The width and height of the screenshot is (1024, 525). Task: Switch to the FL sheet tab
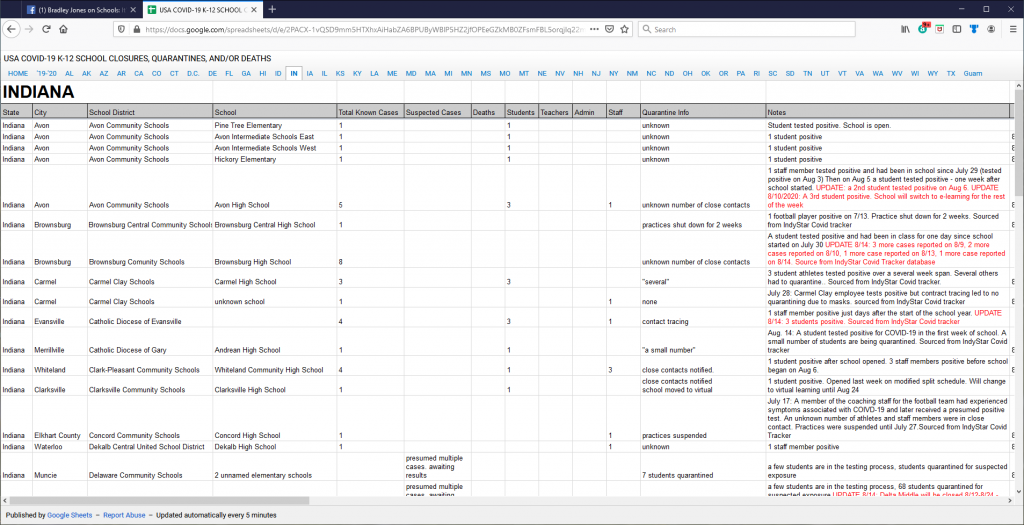click(x=229, y=74)
